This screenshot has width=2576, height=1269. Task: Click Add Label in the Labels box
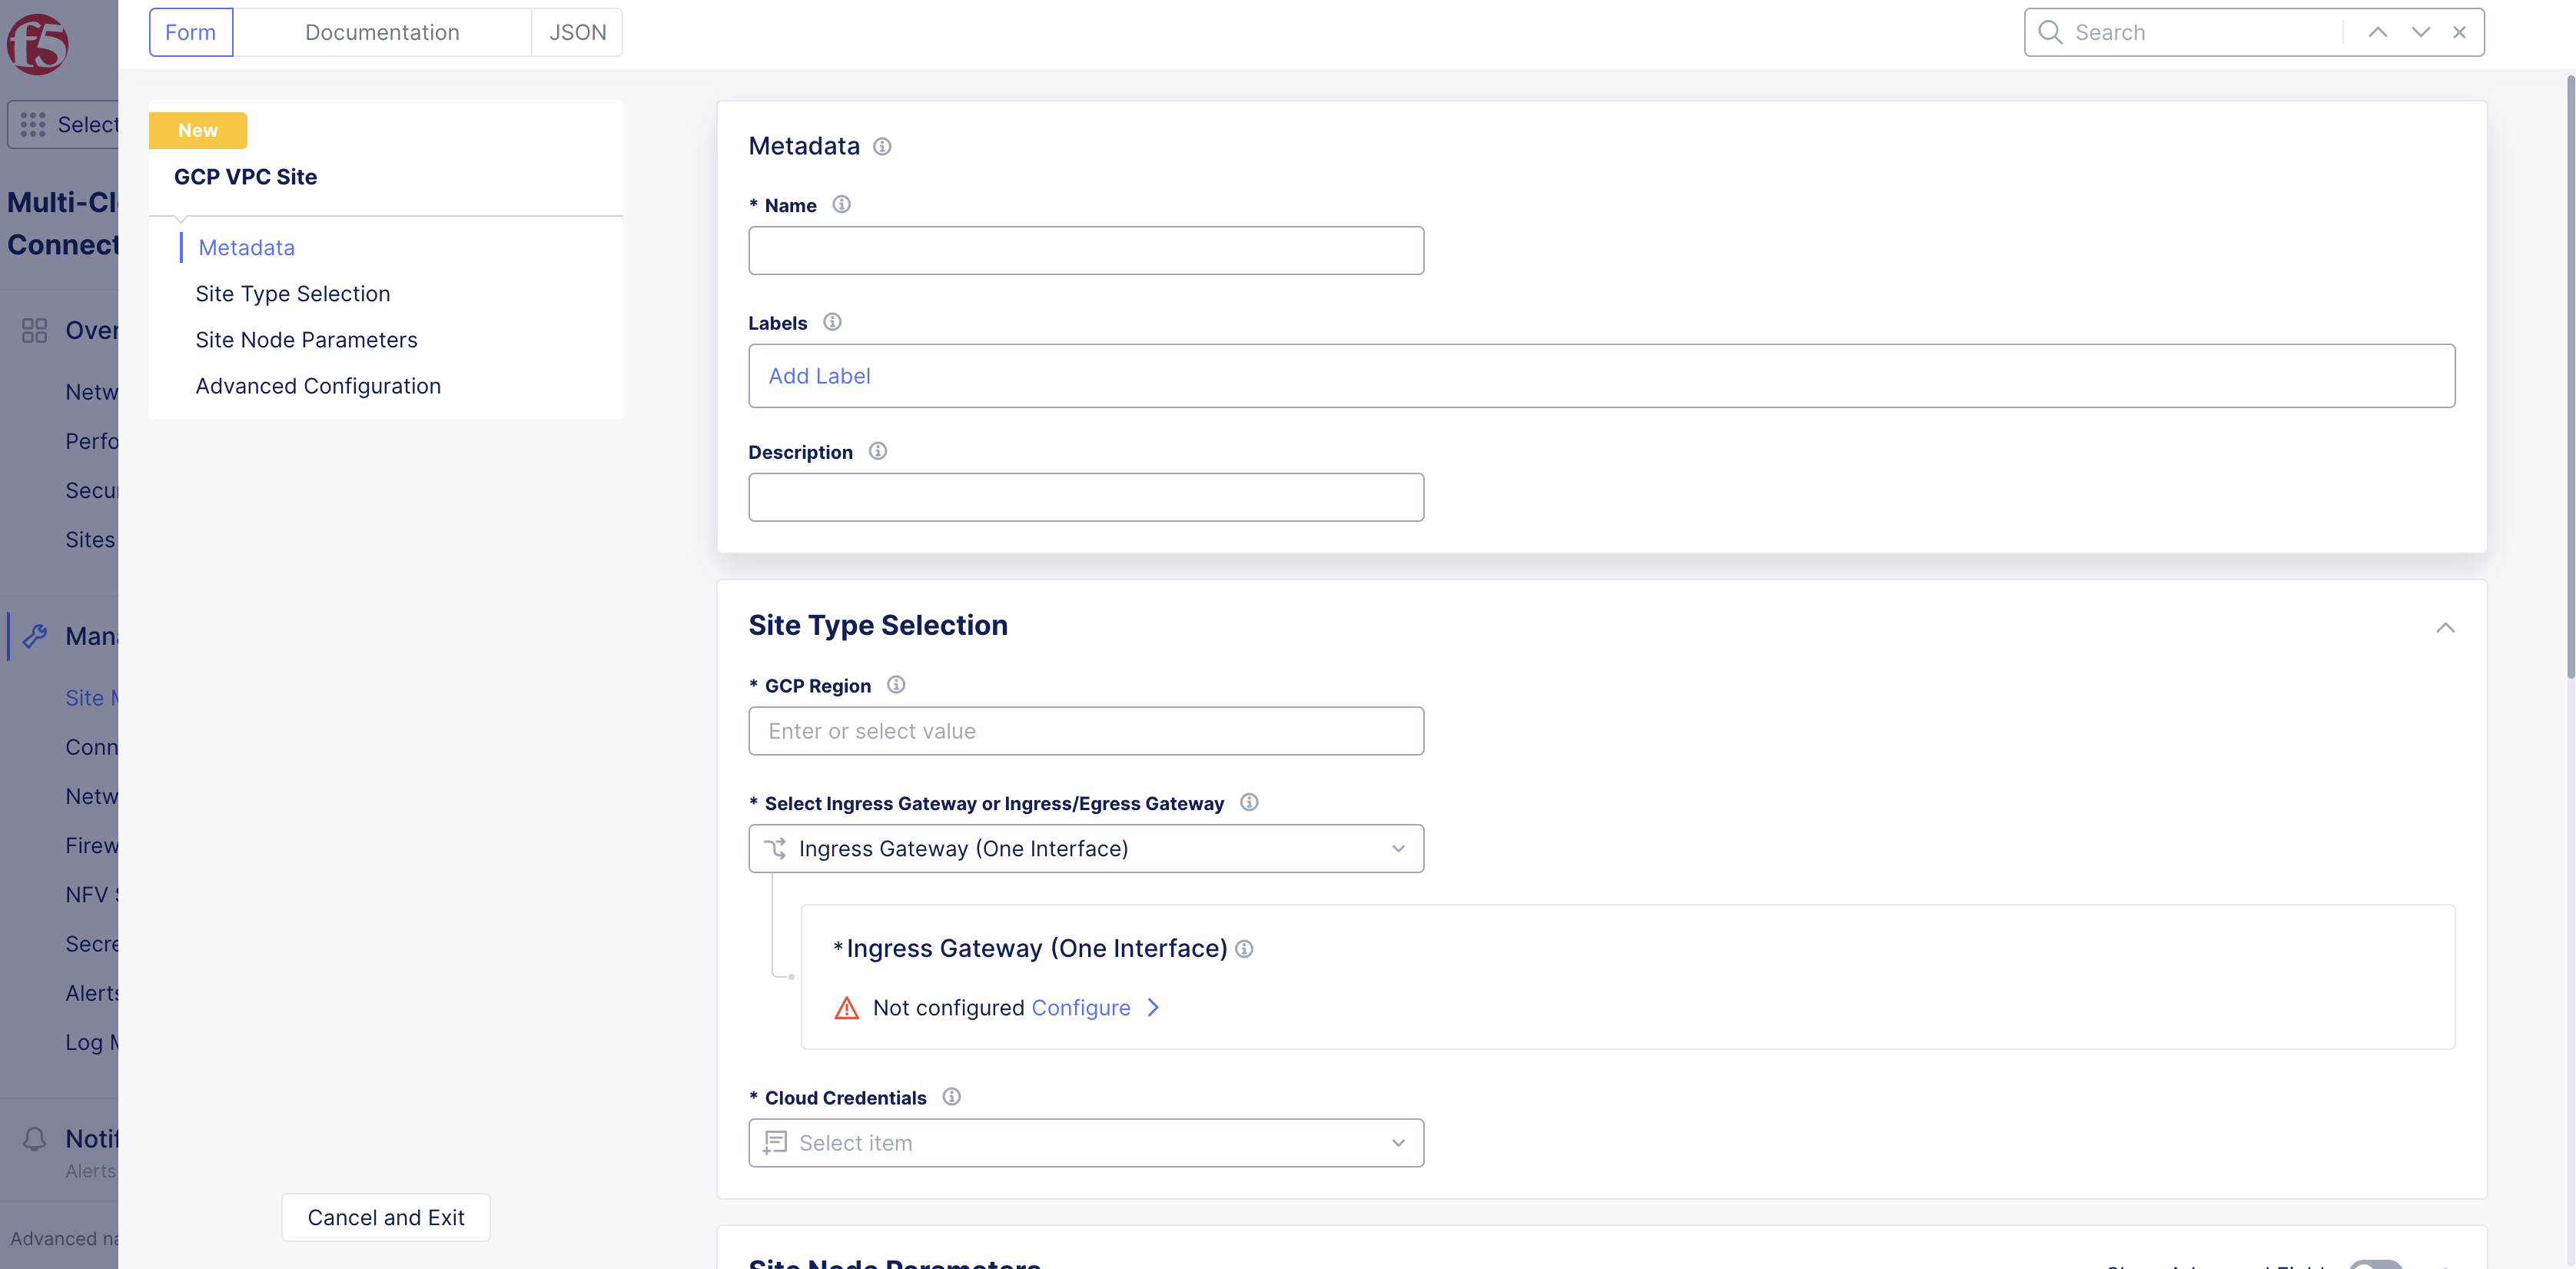click(819, 375)
